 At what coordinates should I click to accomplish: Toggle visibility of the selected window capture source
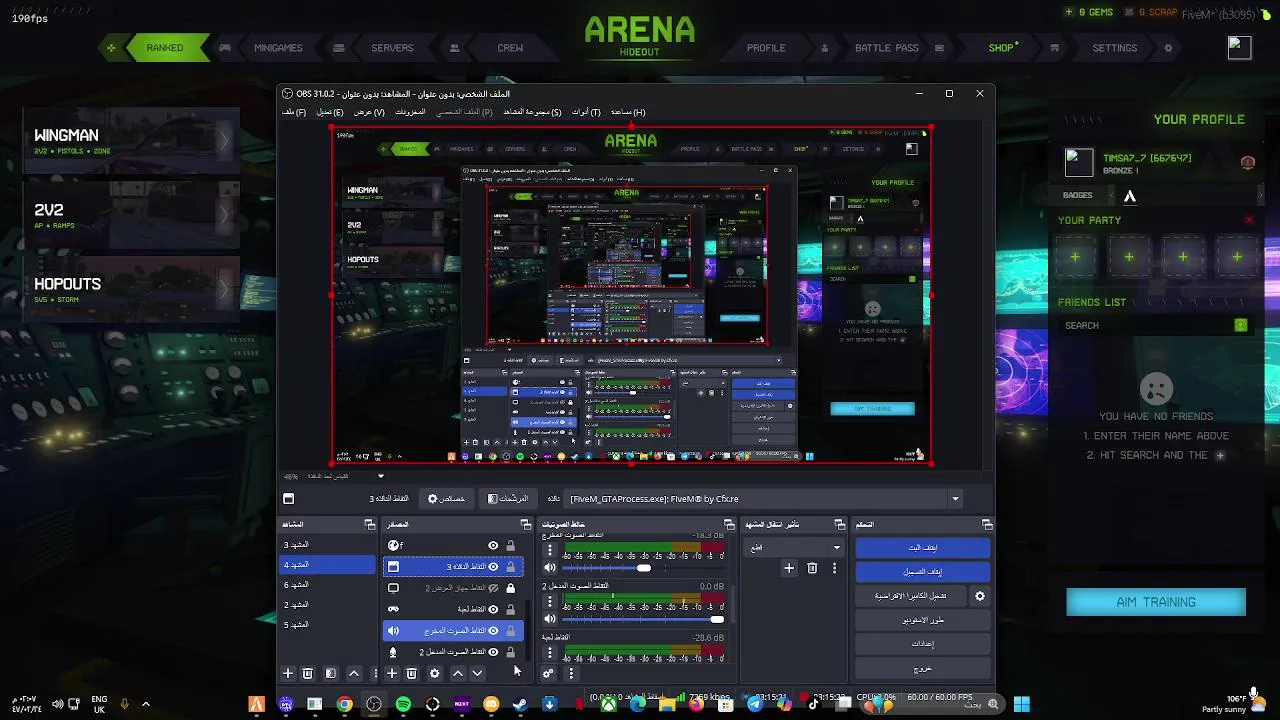click(x=493, y=566)
